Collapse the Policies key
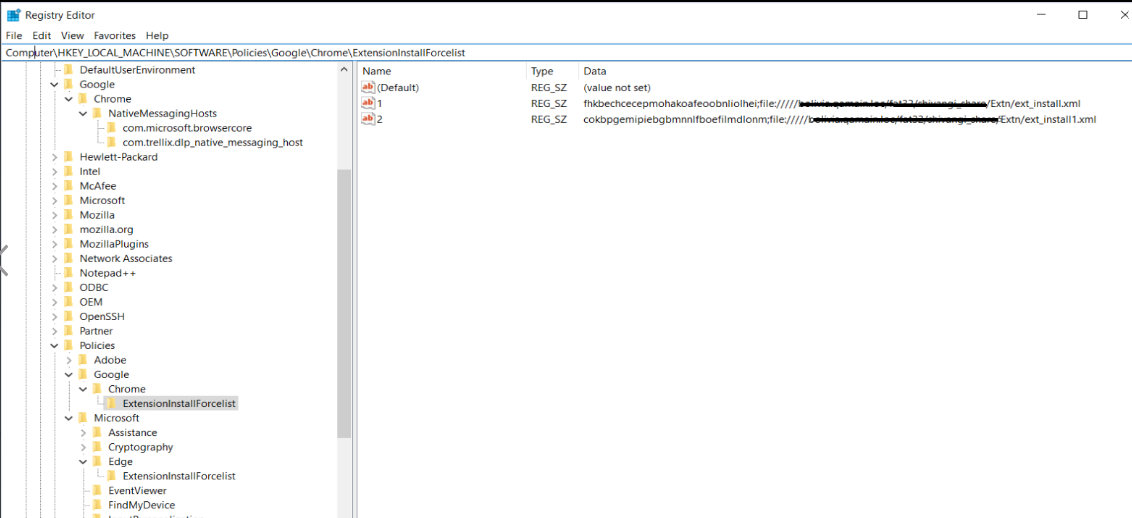The height and width of the screenshot is (518, 1132). click(54, 345)
